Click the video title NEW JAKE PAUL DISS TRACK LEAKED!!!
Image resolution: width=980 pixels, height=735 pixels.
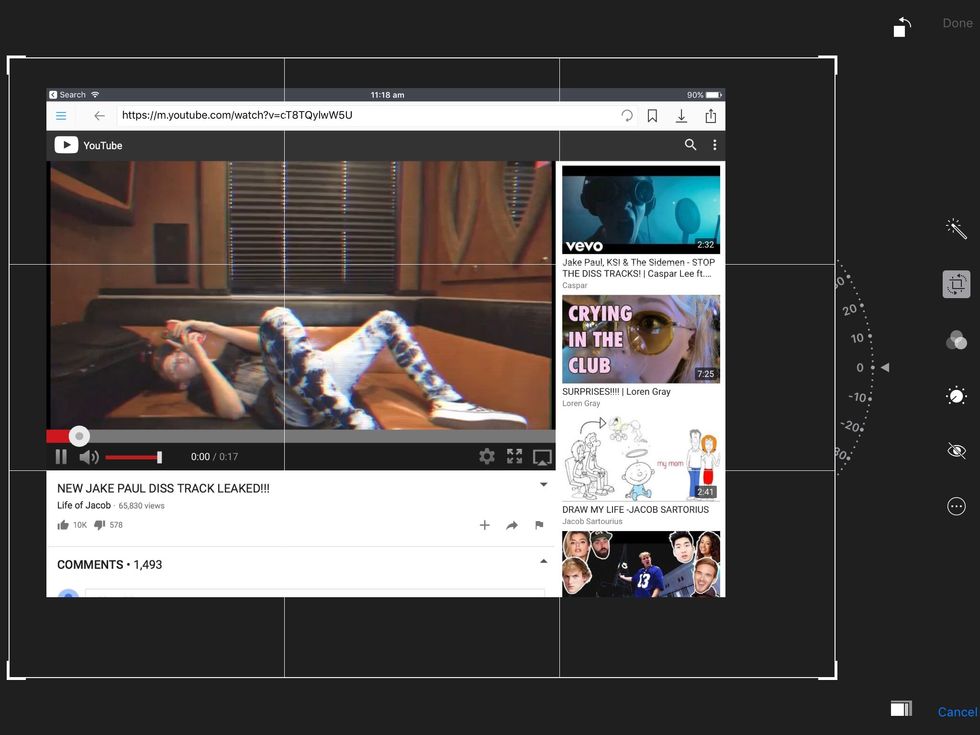163,488
